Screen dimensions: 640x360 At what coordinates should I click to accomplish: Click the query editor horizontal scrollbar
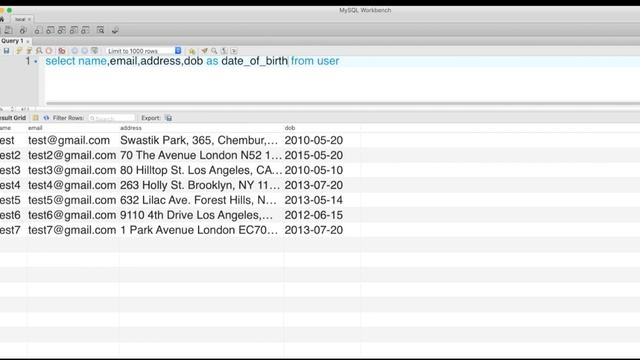tap(343, 103)
